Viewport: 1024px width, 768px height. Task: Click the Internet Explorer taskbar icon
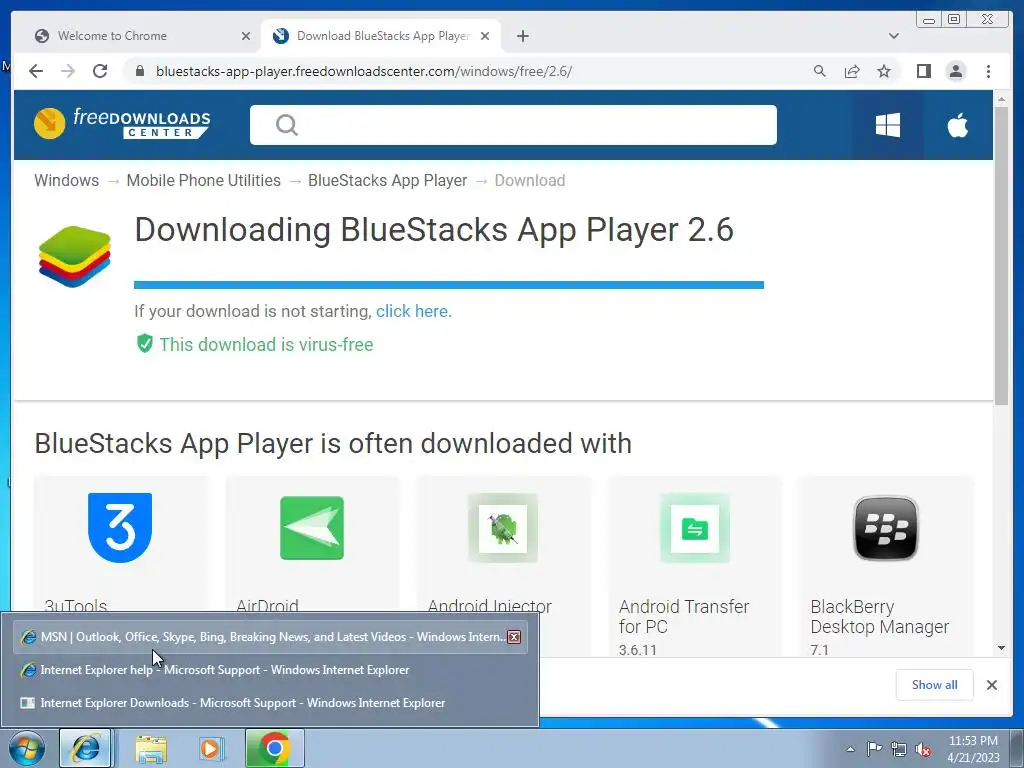point(86,748)
